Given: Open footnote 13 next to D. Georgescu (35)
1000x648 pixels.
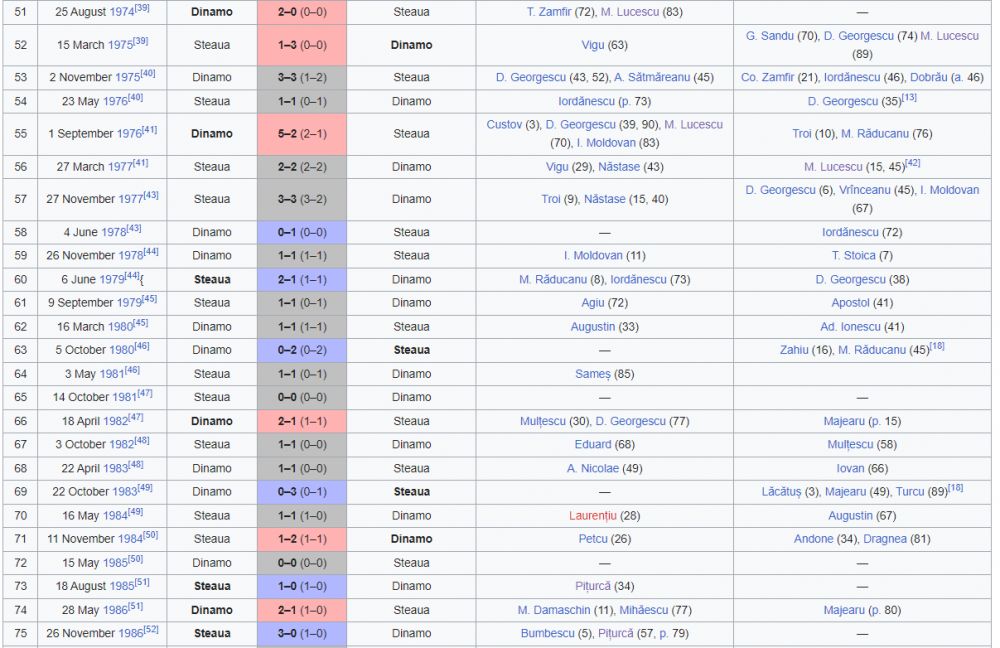Looking at the screenshot, I should coord(909,98).
